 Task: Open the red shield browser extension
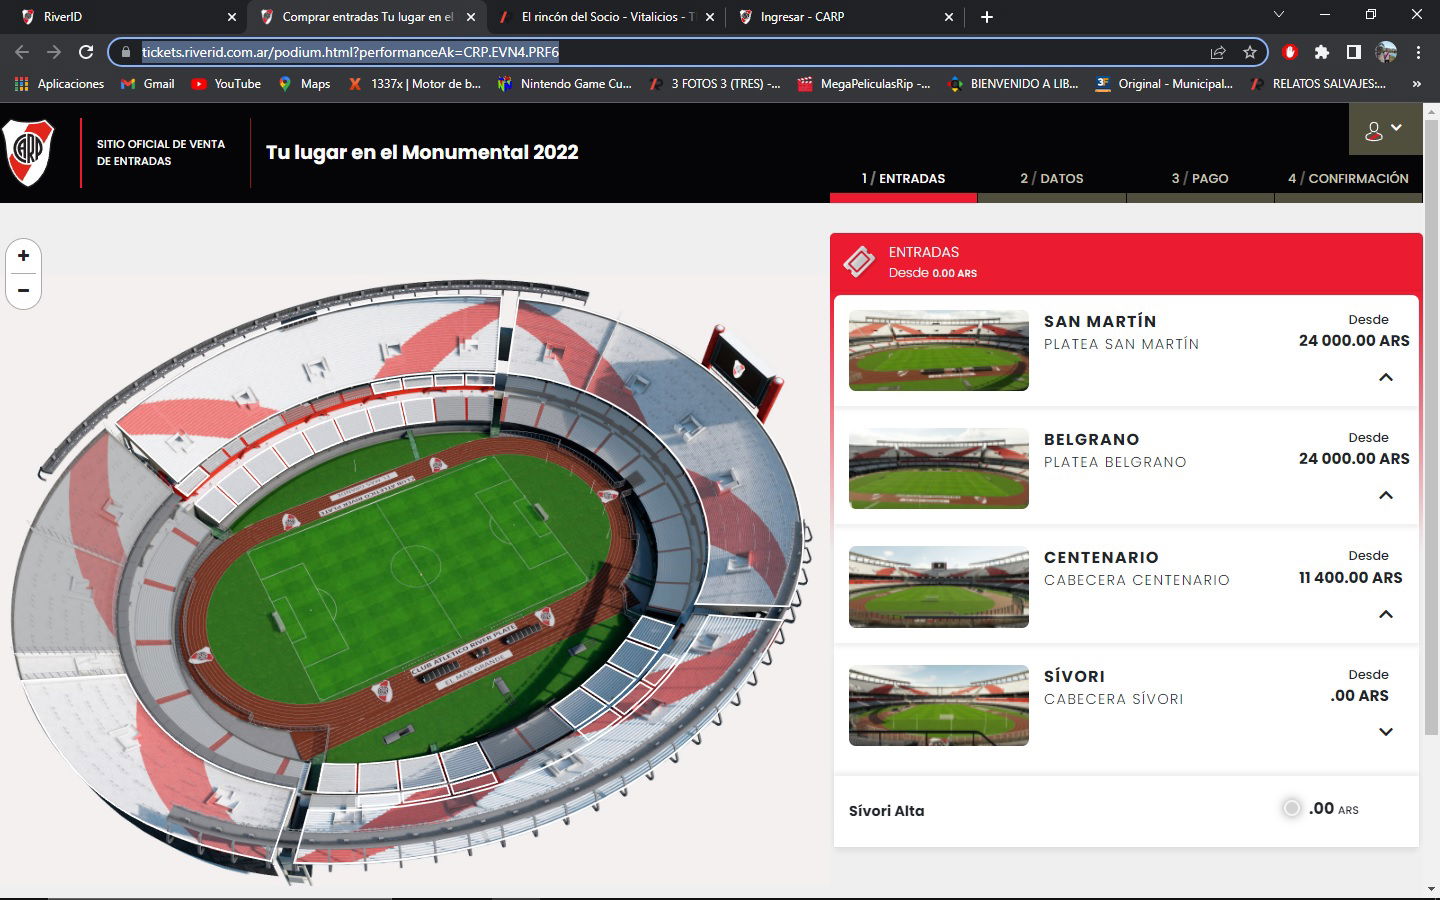point(1290,52)
